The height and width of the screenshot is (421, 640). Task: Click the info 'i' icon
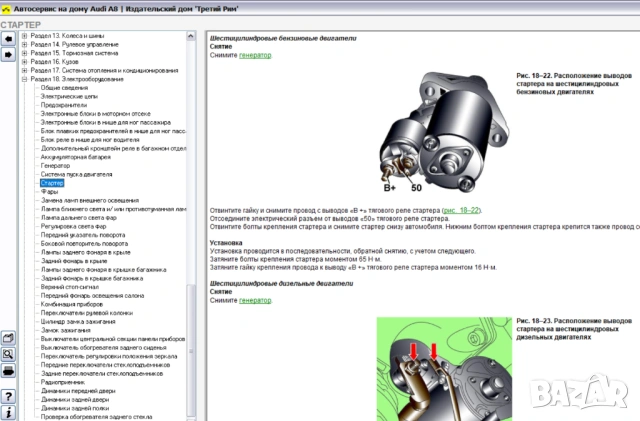tap(8, 412)
